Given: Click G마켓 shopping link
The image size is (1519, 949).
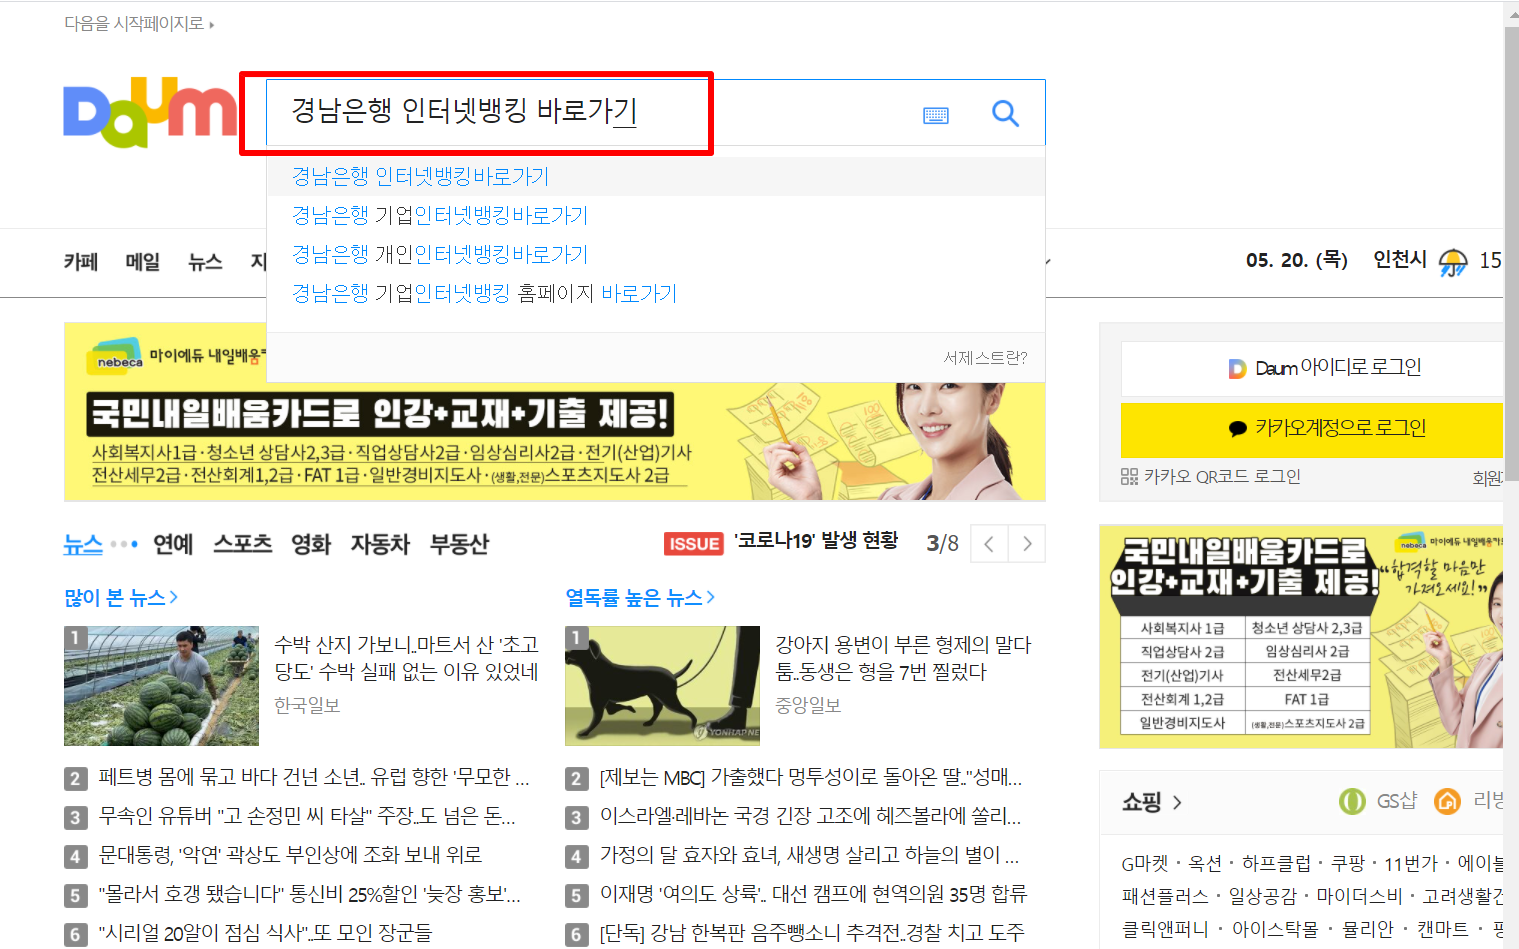Looking at the screenshot, I should click(1144, 863).
